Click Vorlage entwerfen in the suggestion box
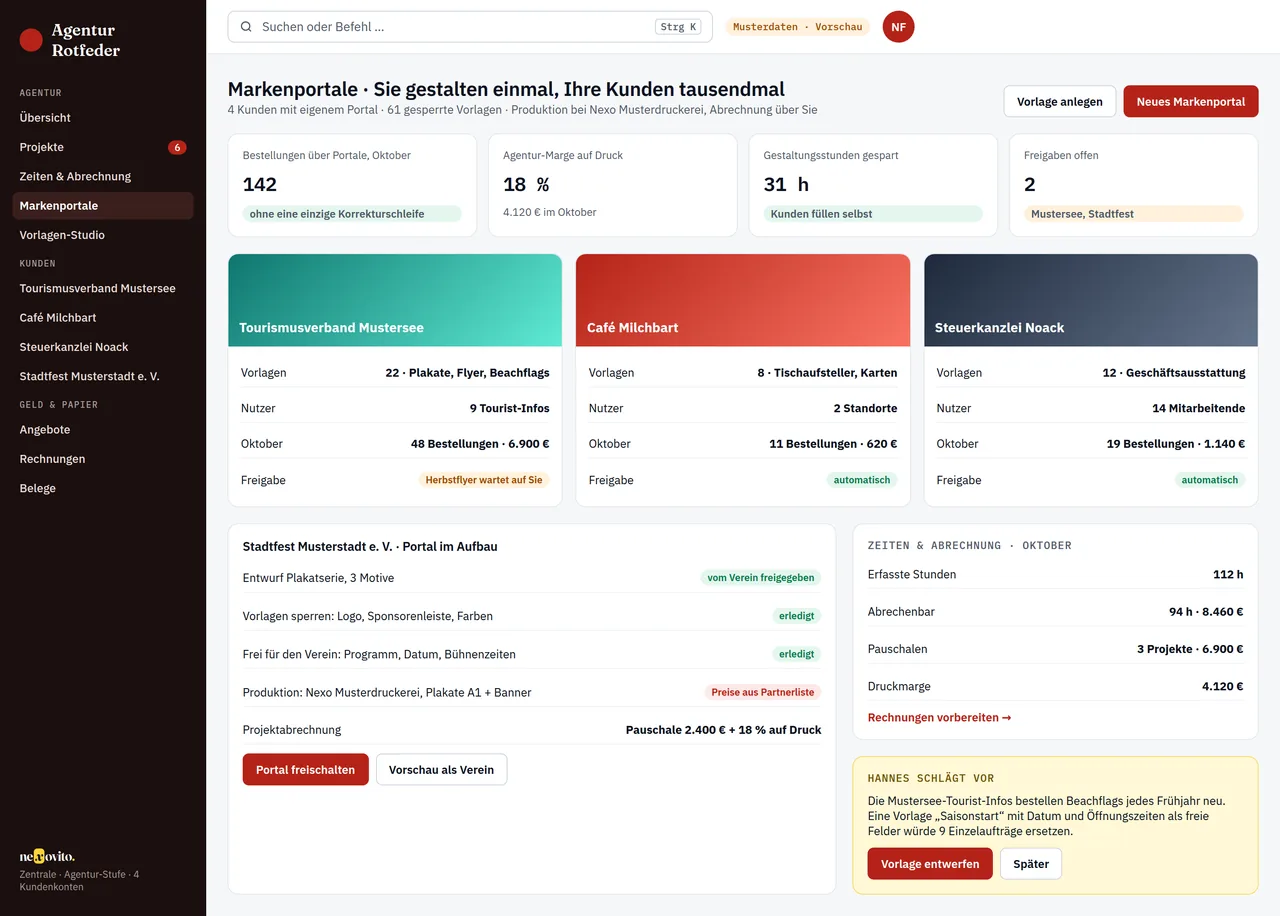This screenshot has height=916, width=1280. (x=930, y=864)
